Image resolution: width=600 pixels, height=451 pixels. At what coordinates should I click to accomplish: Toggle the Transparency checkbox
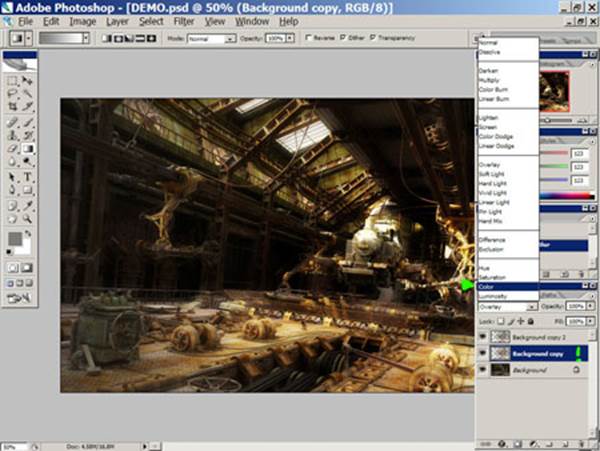point(373,37)
